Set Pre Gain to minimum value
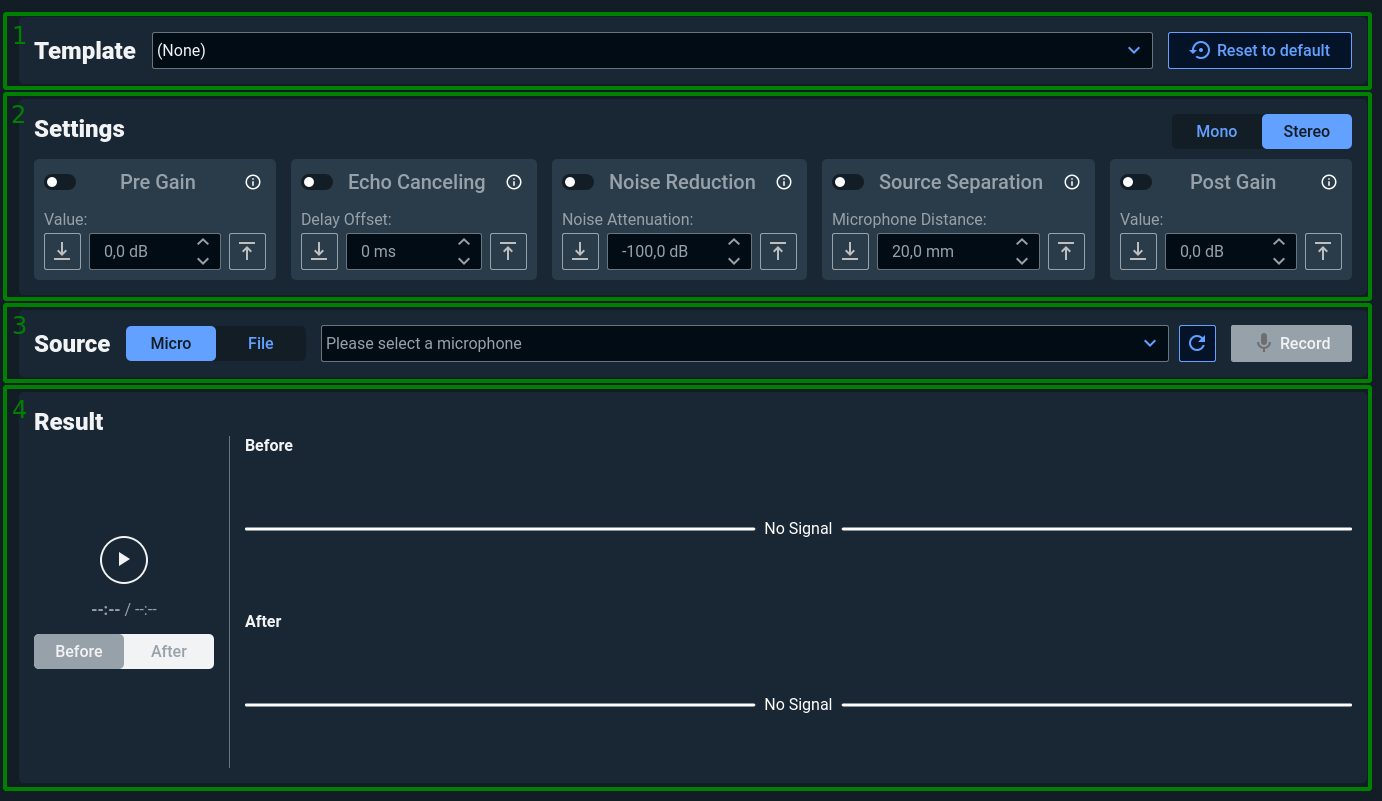Screen dimensions: 1382x801 pyautogui.click(x=62, y=251)
